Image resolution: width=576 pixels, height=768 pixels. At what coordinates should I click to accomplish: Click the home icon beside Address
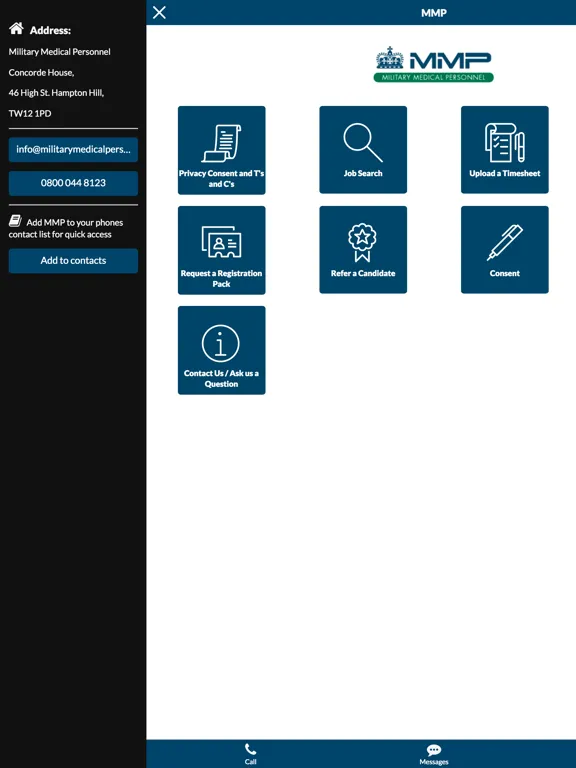[x=16, y=28]
